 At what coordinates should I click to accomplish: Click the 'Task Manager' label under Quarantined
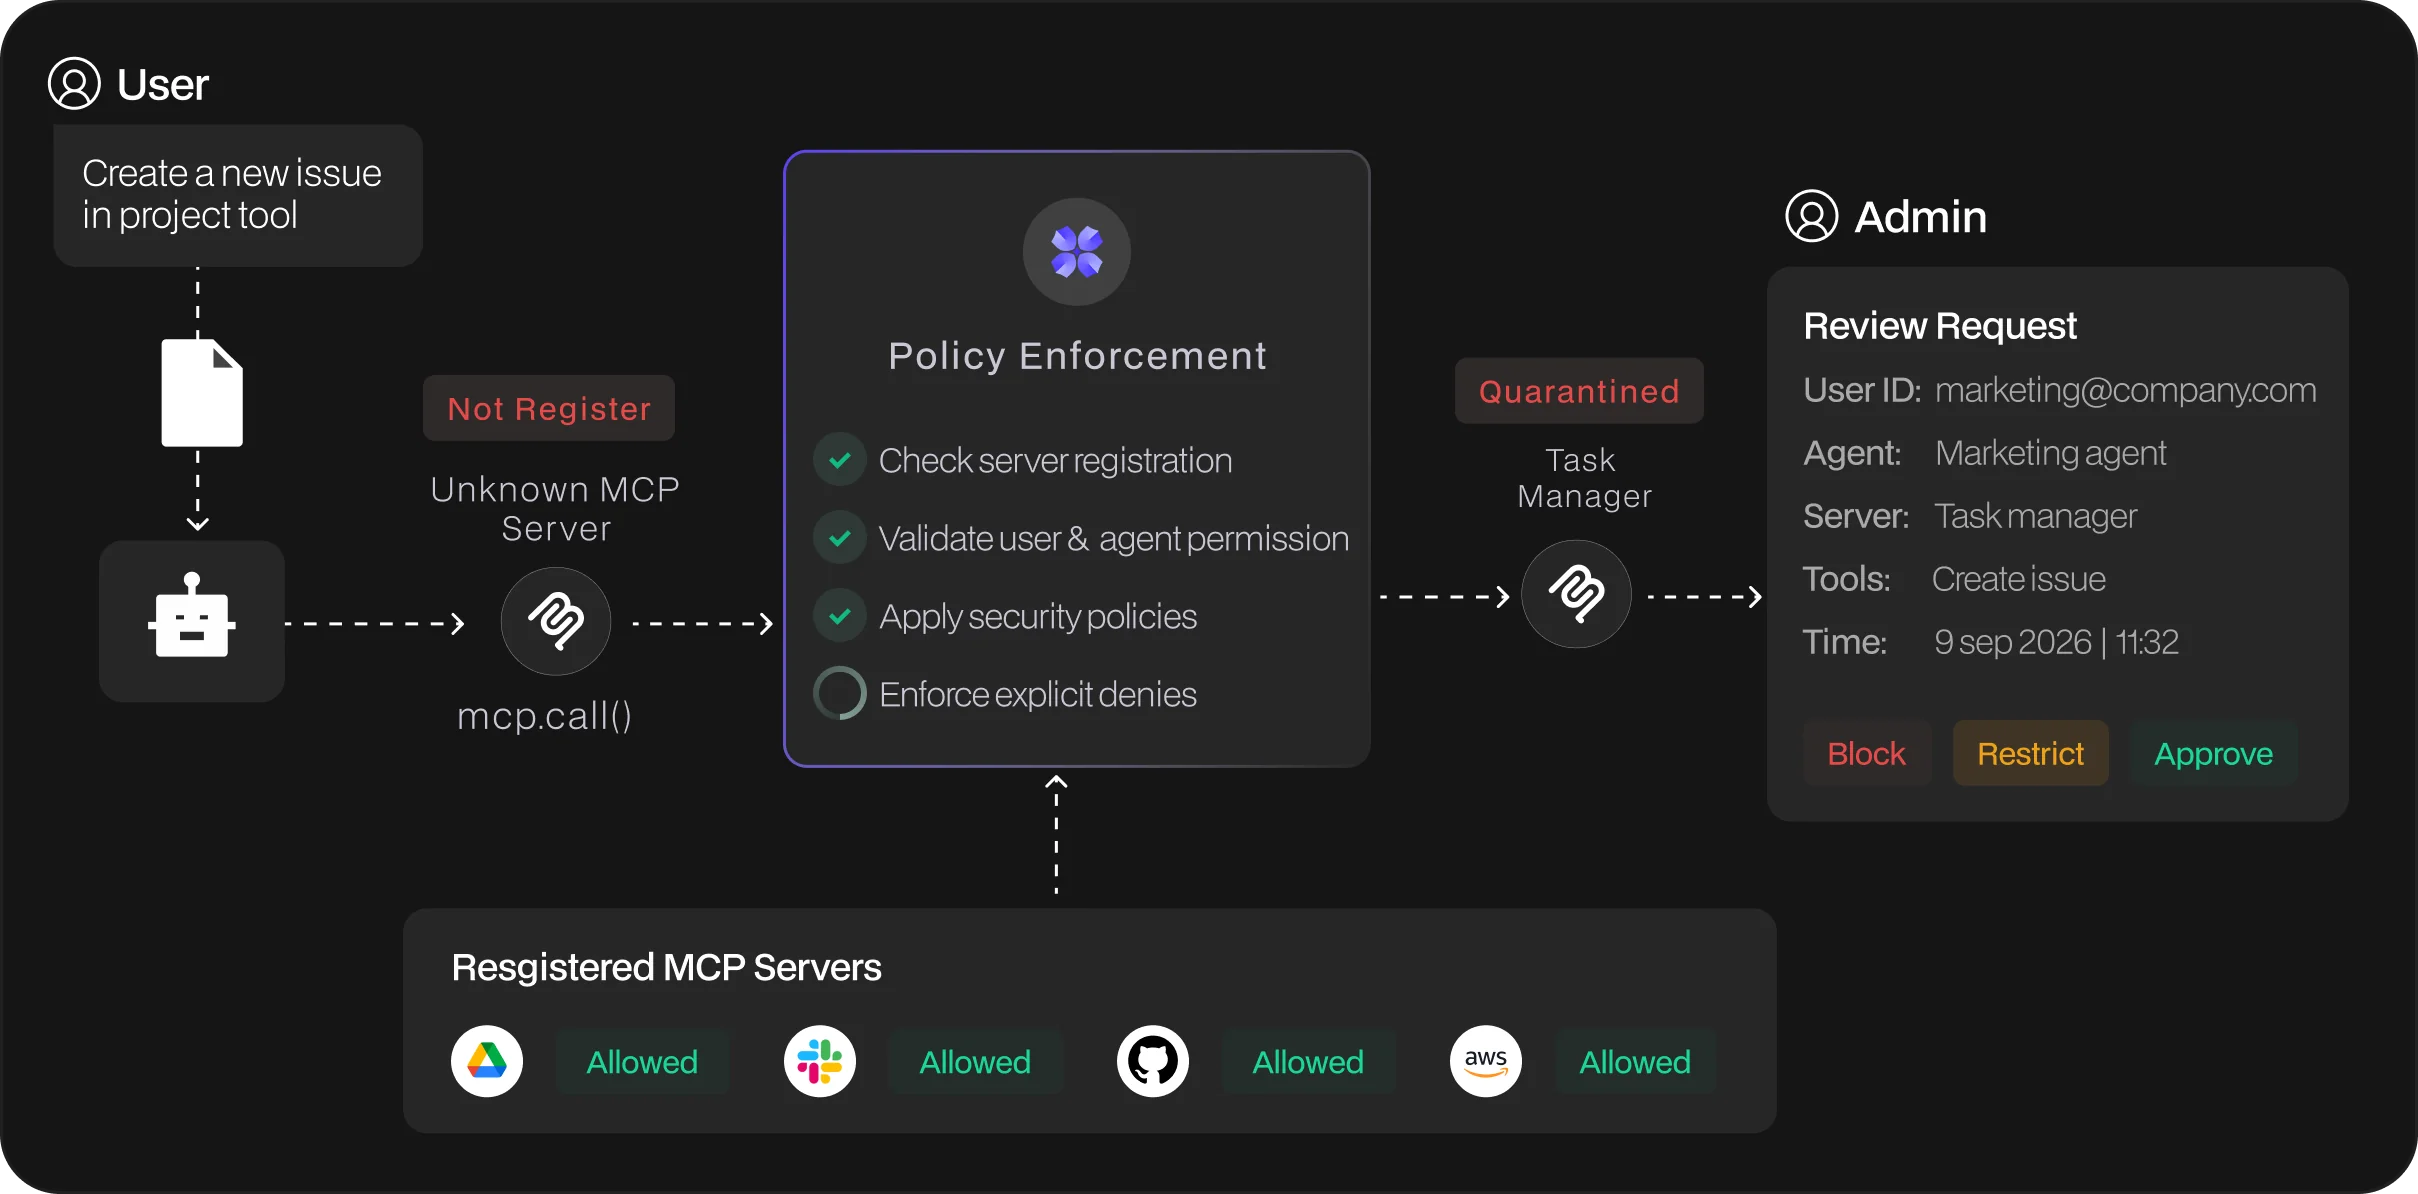point(1584,478)
